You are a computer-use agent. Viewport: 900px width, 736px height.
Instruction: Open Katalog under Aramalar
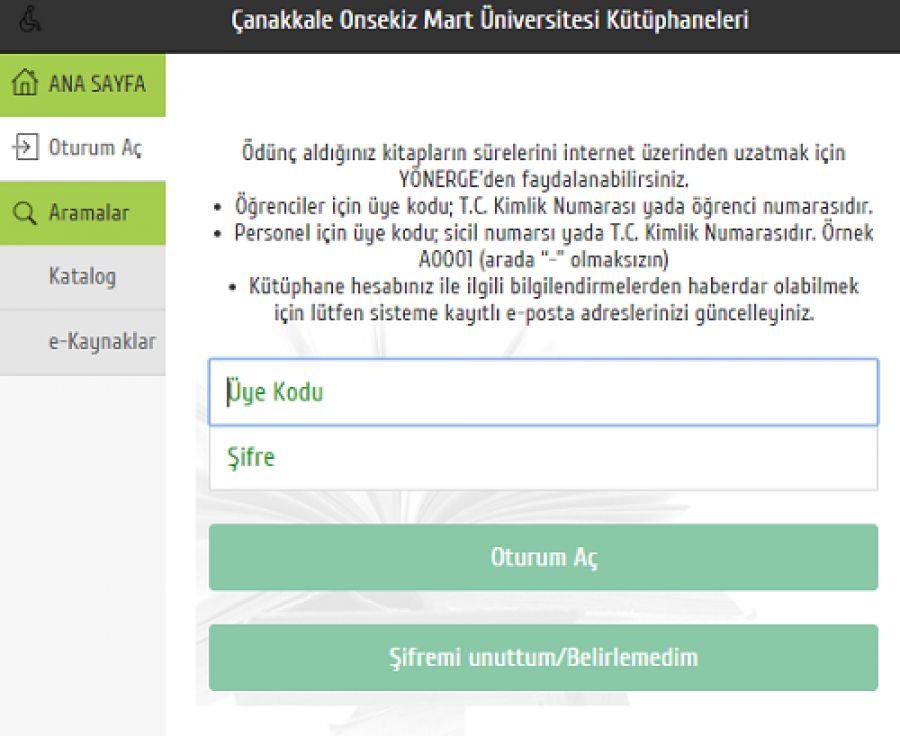(x=83, y=277)
